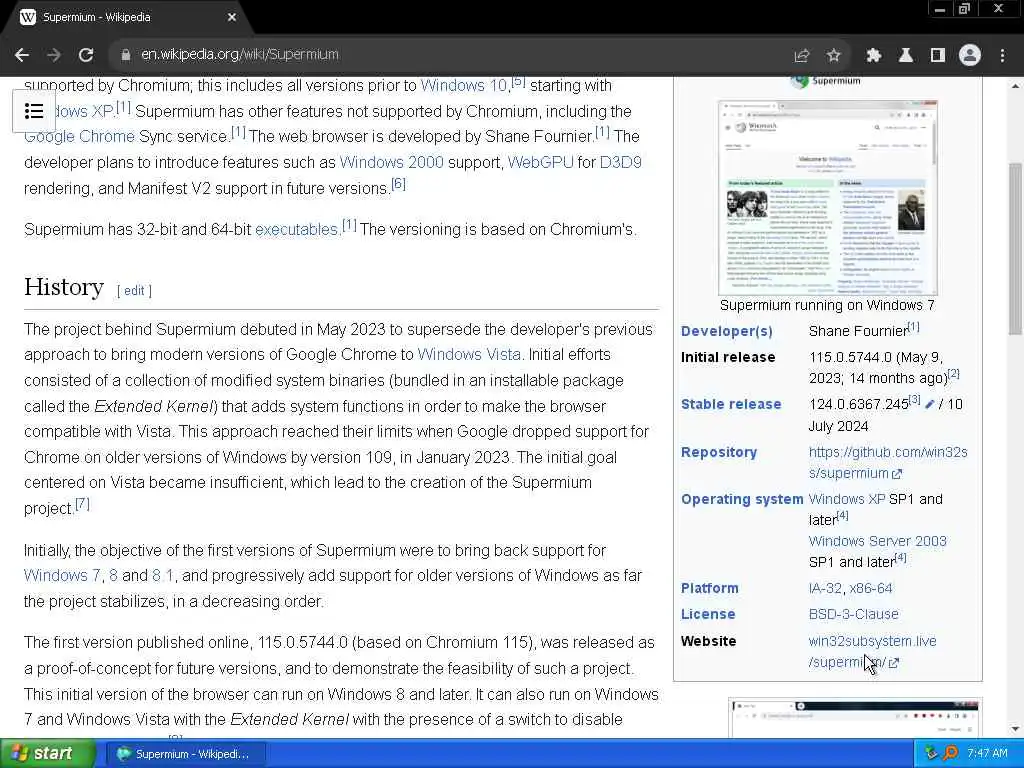The width and height of the screenshot is (1024, 768).
Task: Select Supermium taskbar window button
Action: tap(185, 754)
